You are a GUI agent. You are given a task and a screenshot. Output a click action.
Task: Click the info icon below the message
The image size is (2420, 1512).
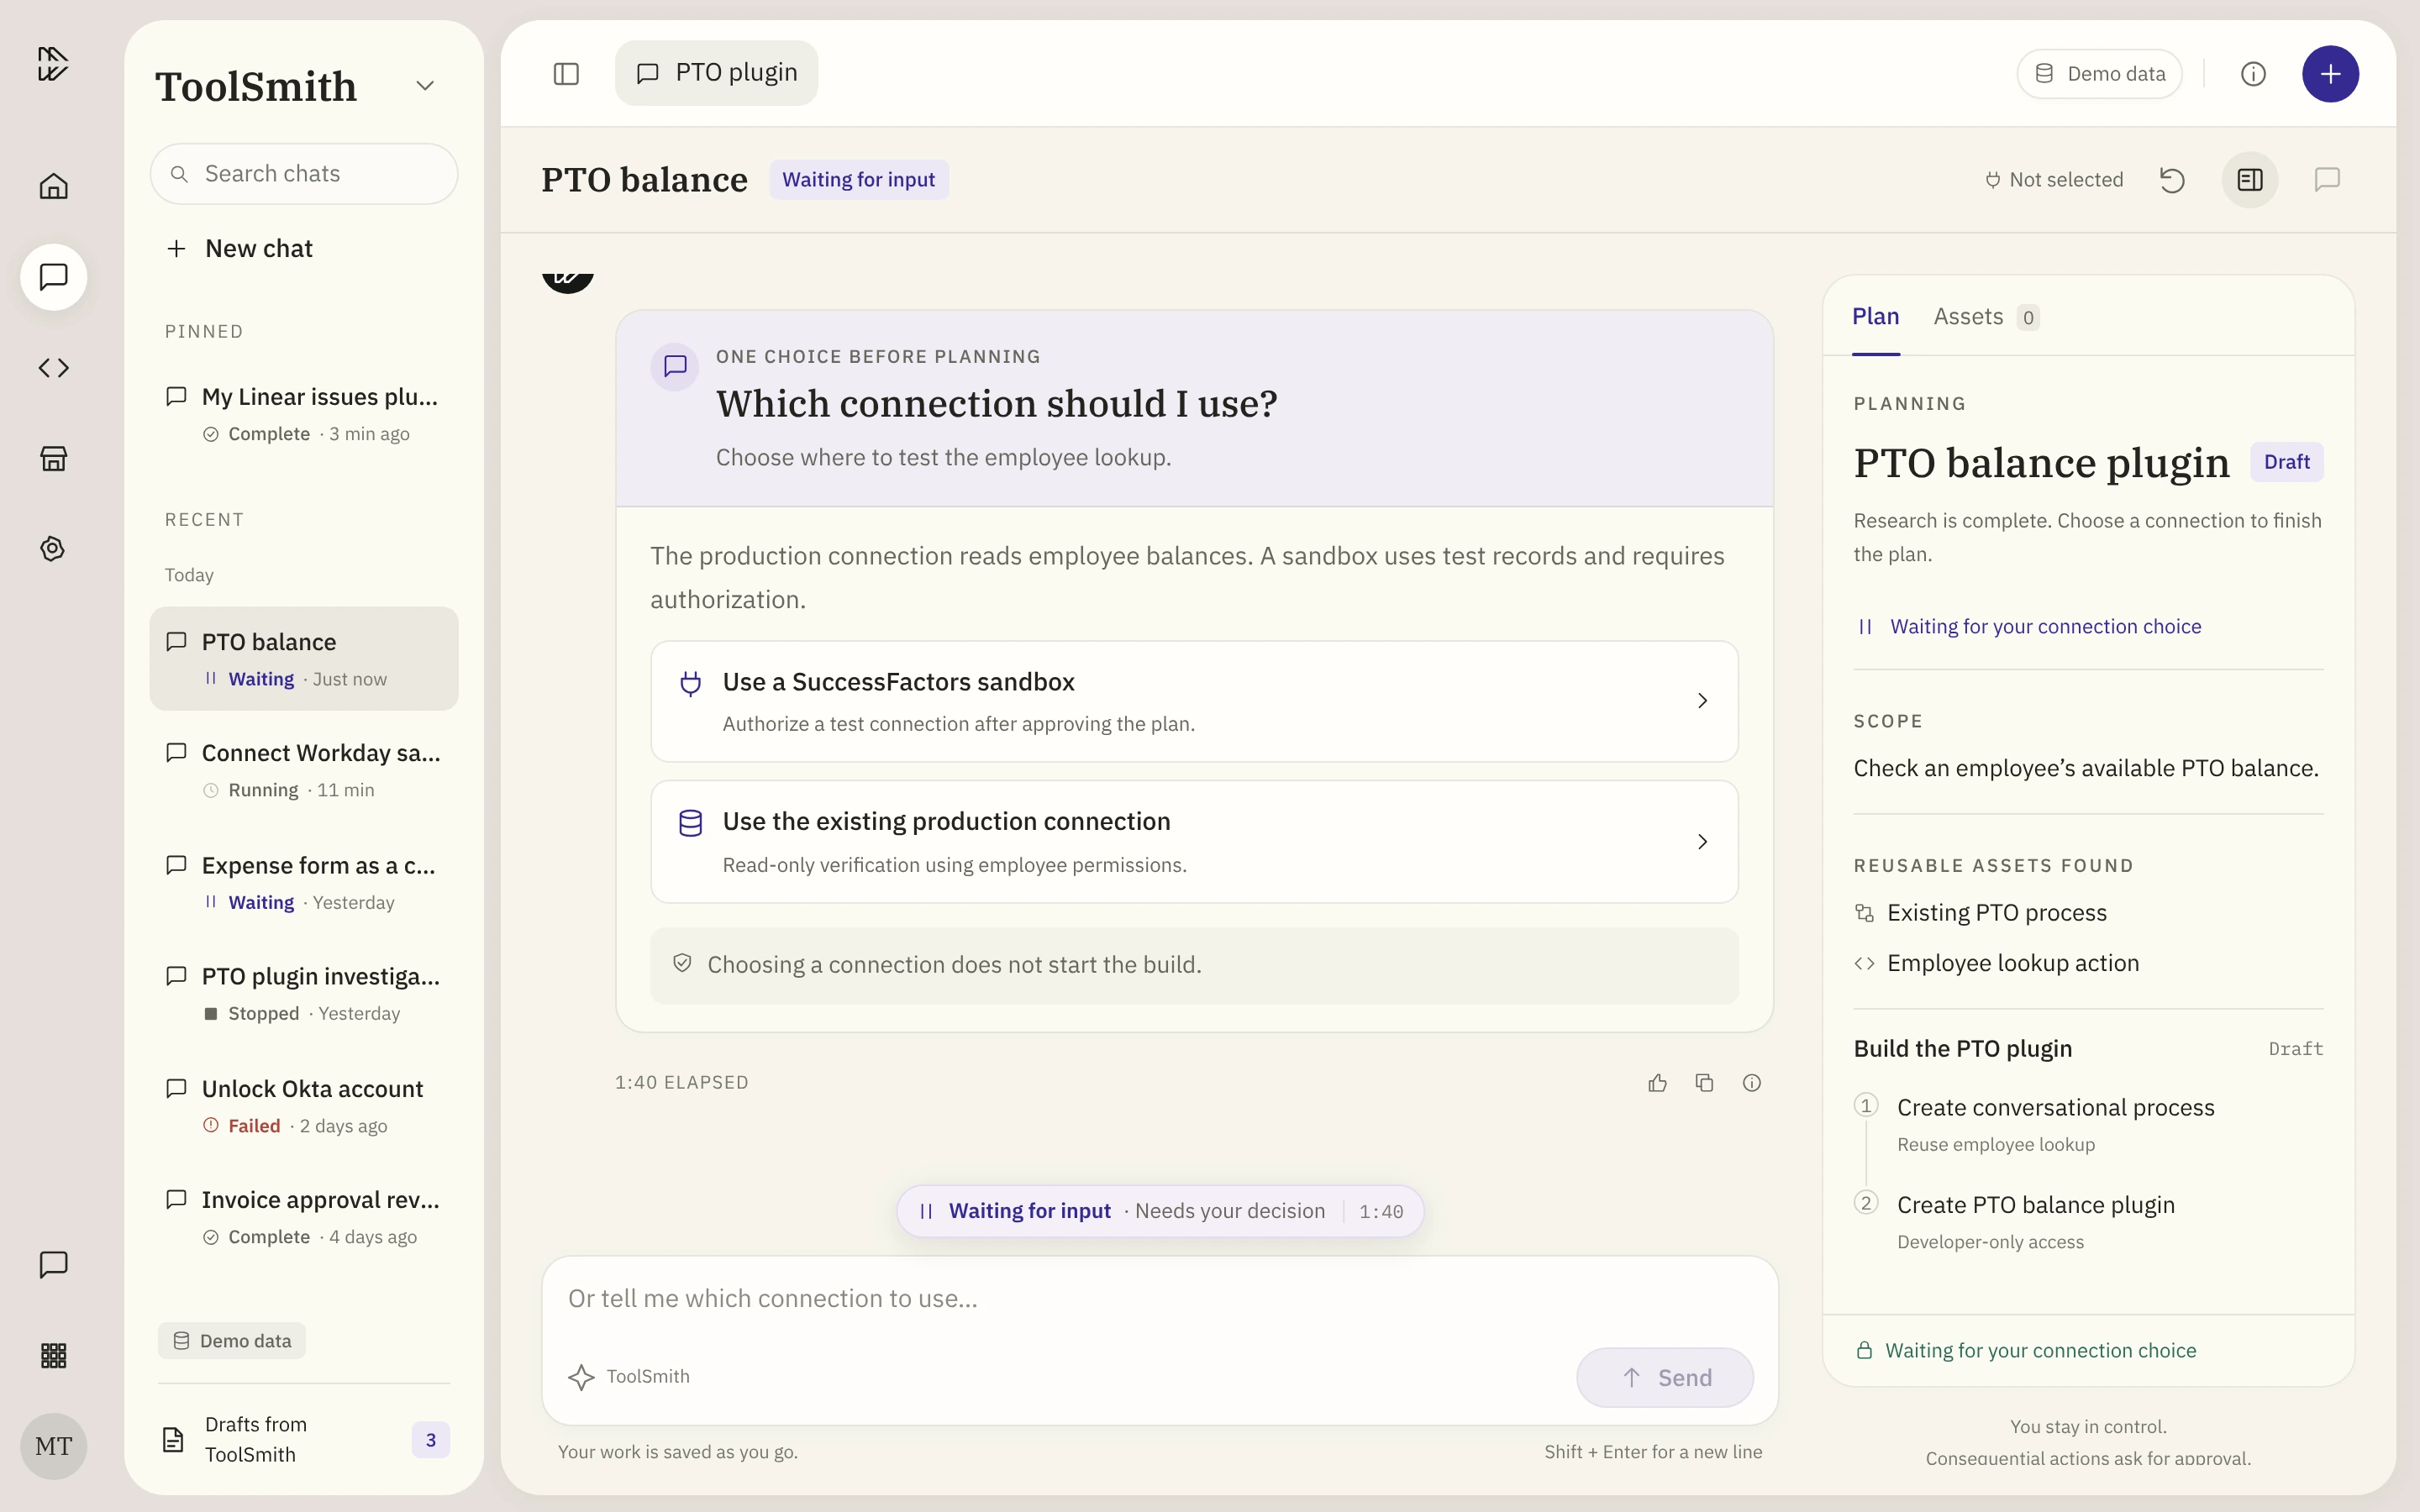click(1752, 1083)
